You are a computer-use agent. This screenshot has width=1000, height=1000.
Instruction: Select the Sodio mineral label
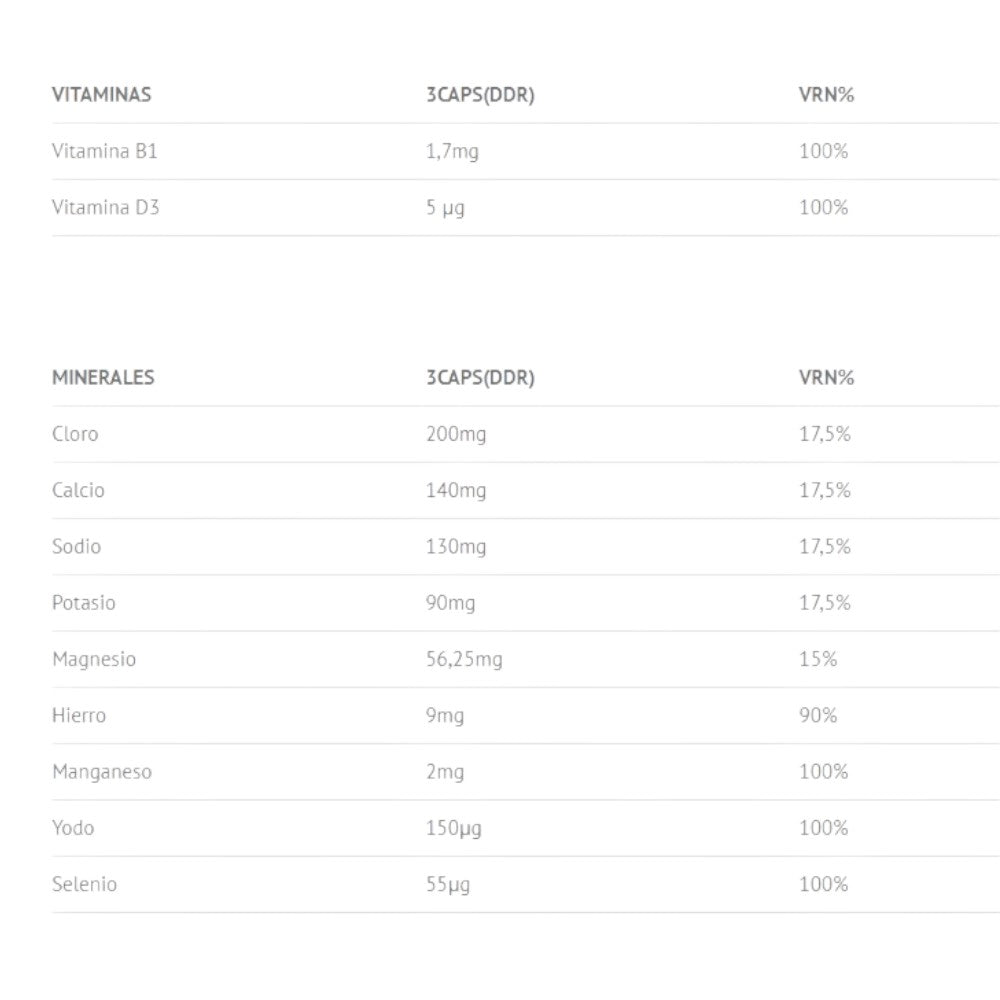click(77, 546)
